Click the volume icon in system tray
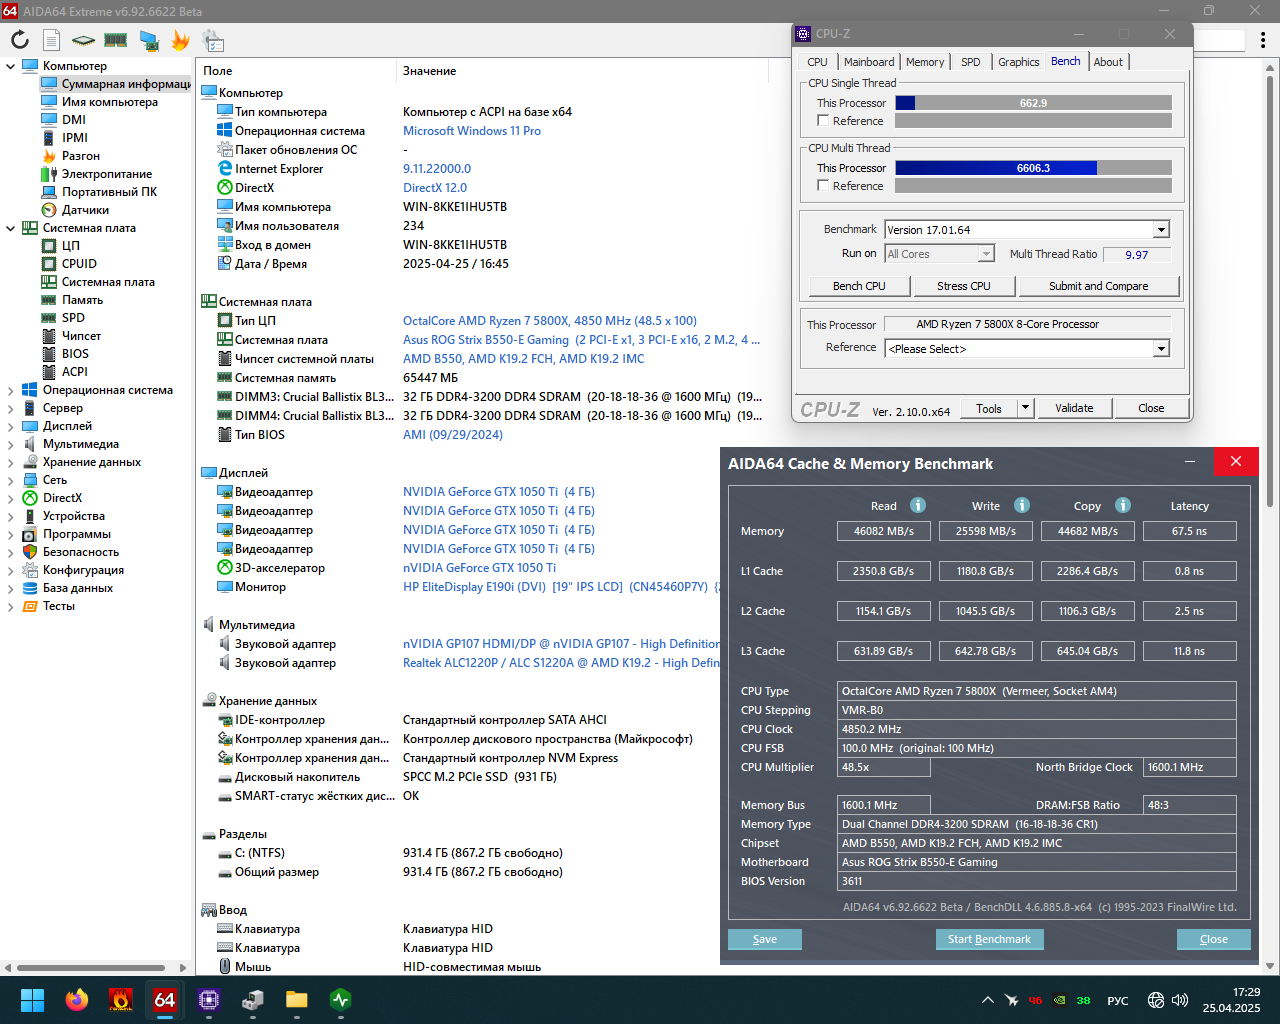The image size is (1280, 1024). (x=1180, y=1000)
